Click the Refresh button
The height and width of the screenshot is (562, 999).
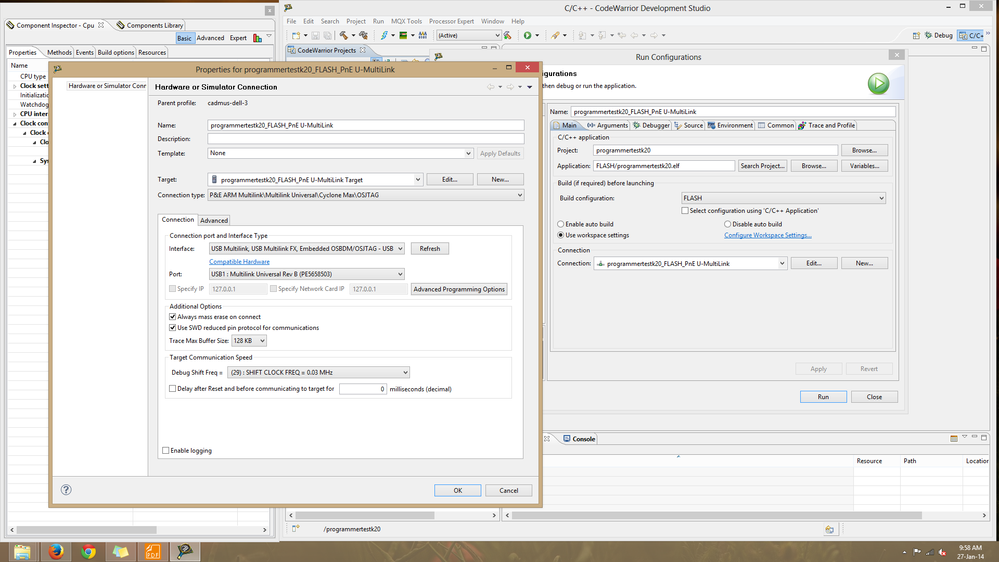(x=430, y=249)
